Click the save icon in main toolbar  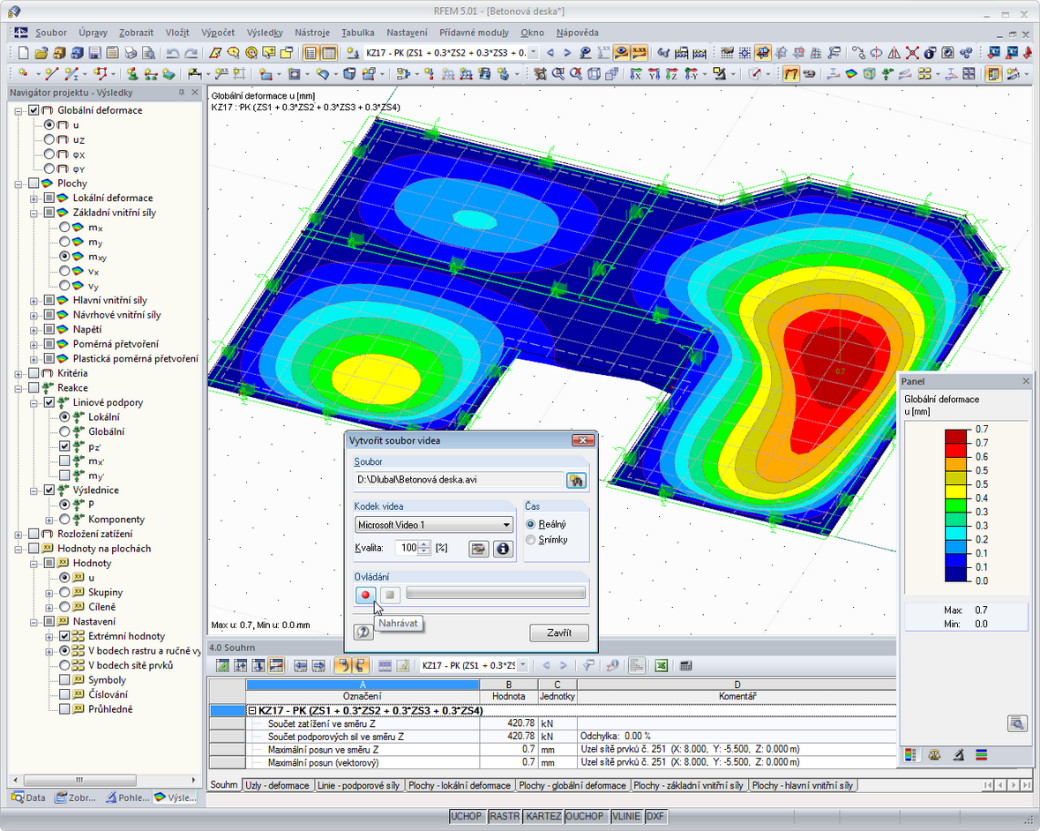[x=95, y=53]
